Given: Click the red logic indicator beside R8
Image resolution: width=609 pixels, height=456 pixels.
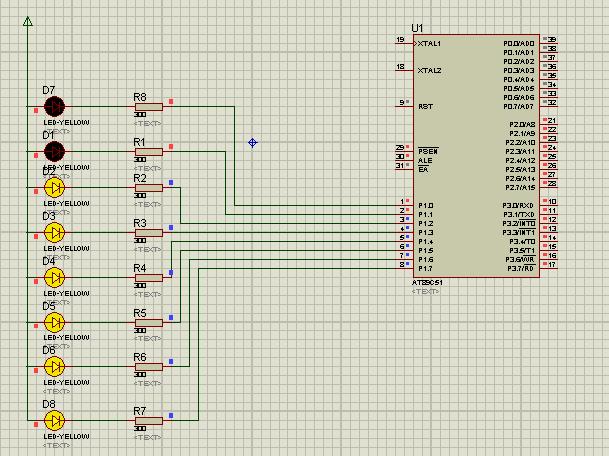Looking at the screenshot, I should tap(171, 102).
